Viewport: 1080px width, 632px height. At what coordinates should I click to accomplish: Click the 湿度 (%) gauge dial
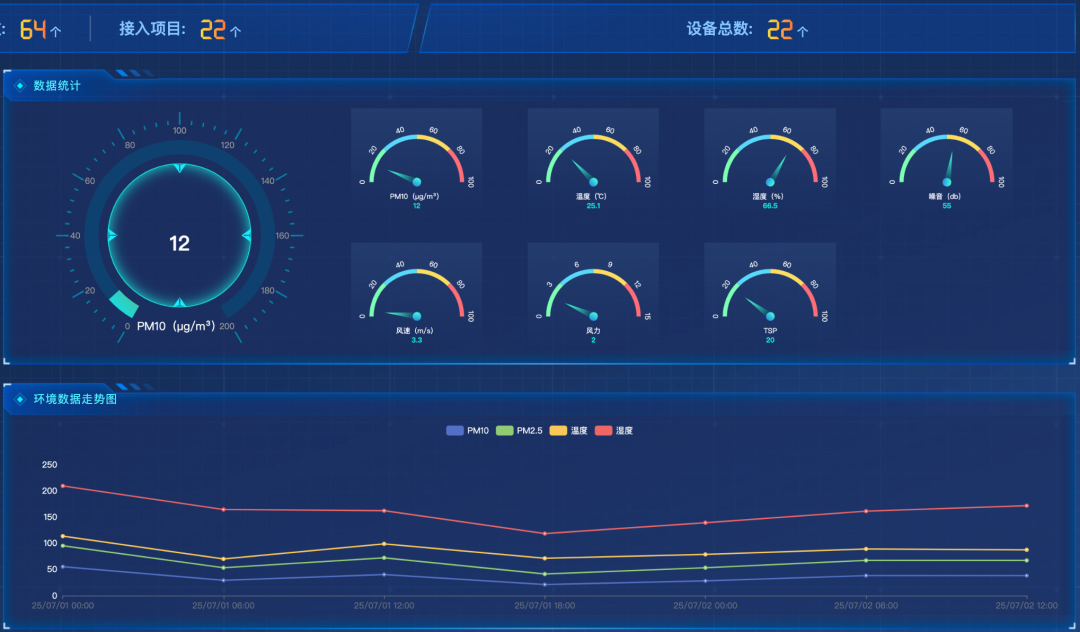pyautogui.click(x=770, y=159)
